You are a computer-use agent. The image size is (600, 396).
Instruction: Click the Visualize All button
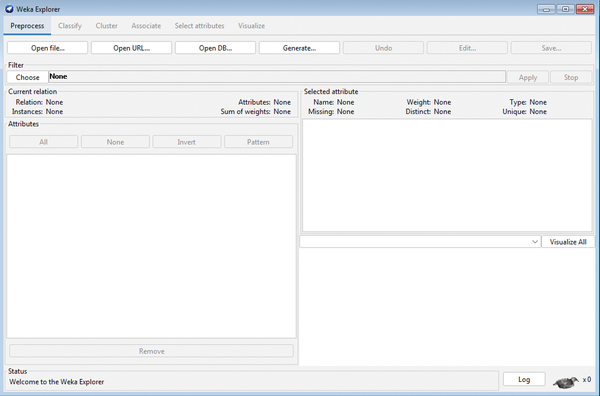(x=568, y=242)
